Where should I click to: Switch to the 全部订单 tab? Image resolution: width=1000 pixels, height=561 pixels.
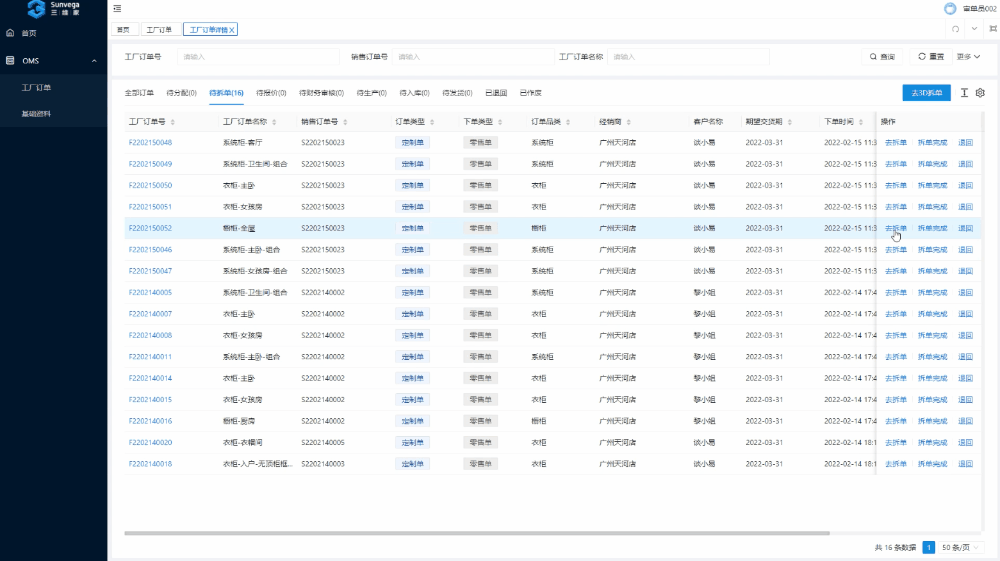coord(139,93)
